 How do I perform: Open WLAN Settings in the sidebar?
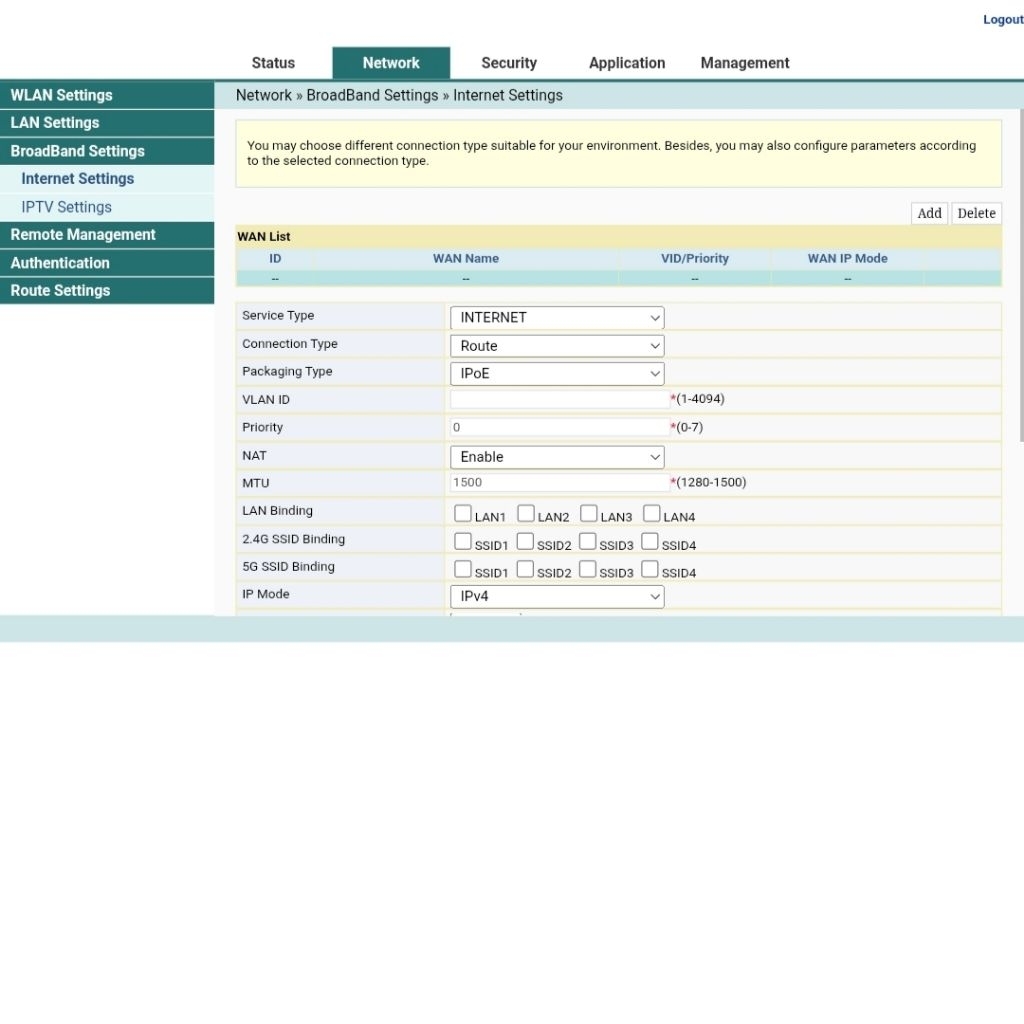click(x=107, y=95)
